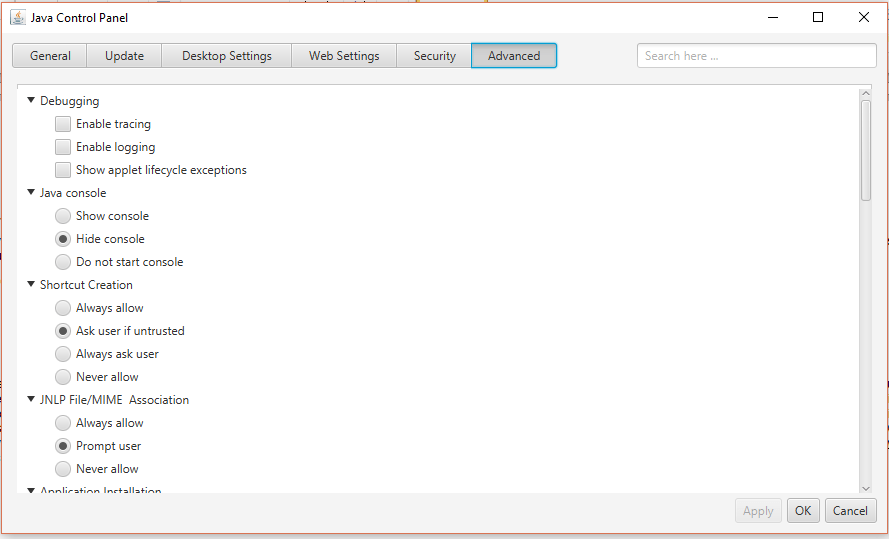889x539 pixels.
Task: Click the Java icon in title bar
Action: [x=18, y=18]
